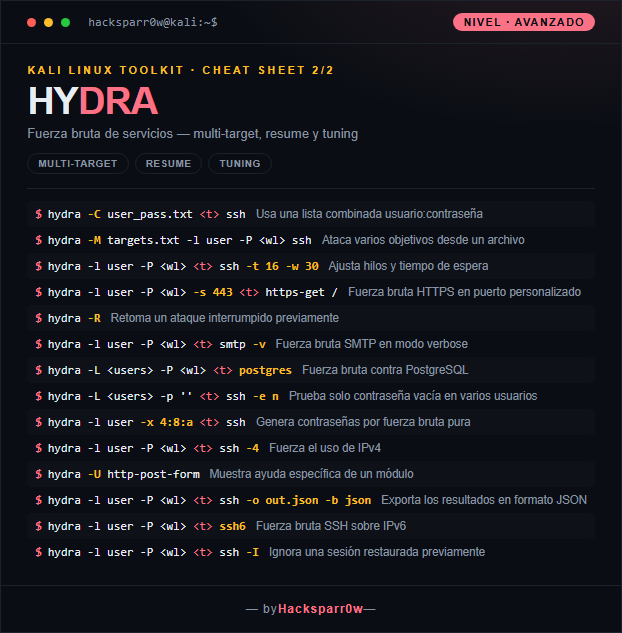Image resolution: width=622 pixels, height=633 pixels.
Task: Click 'Fuerza bruta contra PostgreSQL'
Action: pos(385,370)
